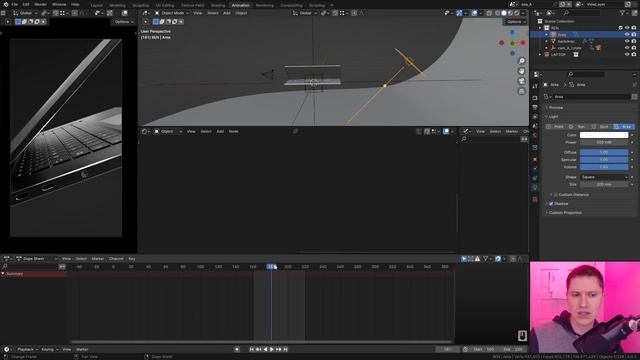Select the Point light type
The width and height of the screenshot is (640, 360).
point(555,127)
